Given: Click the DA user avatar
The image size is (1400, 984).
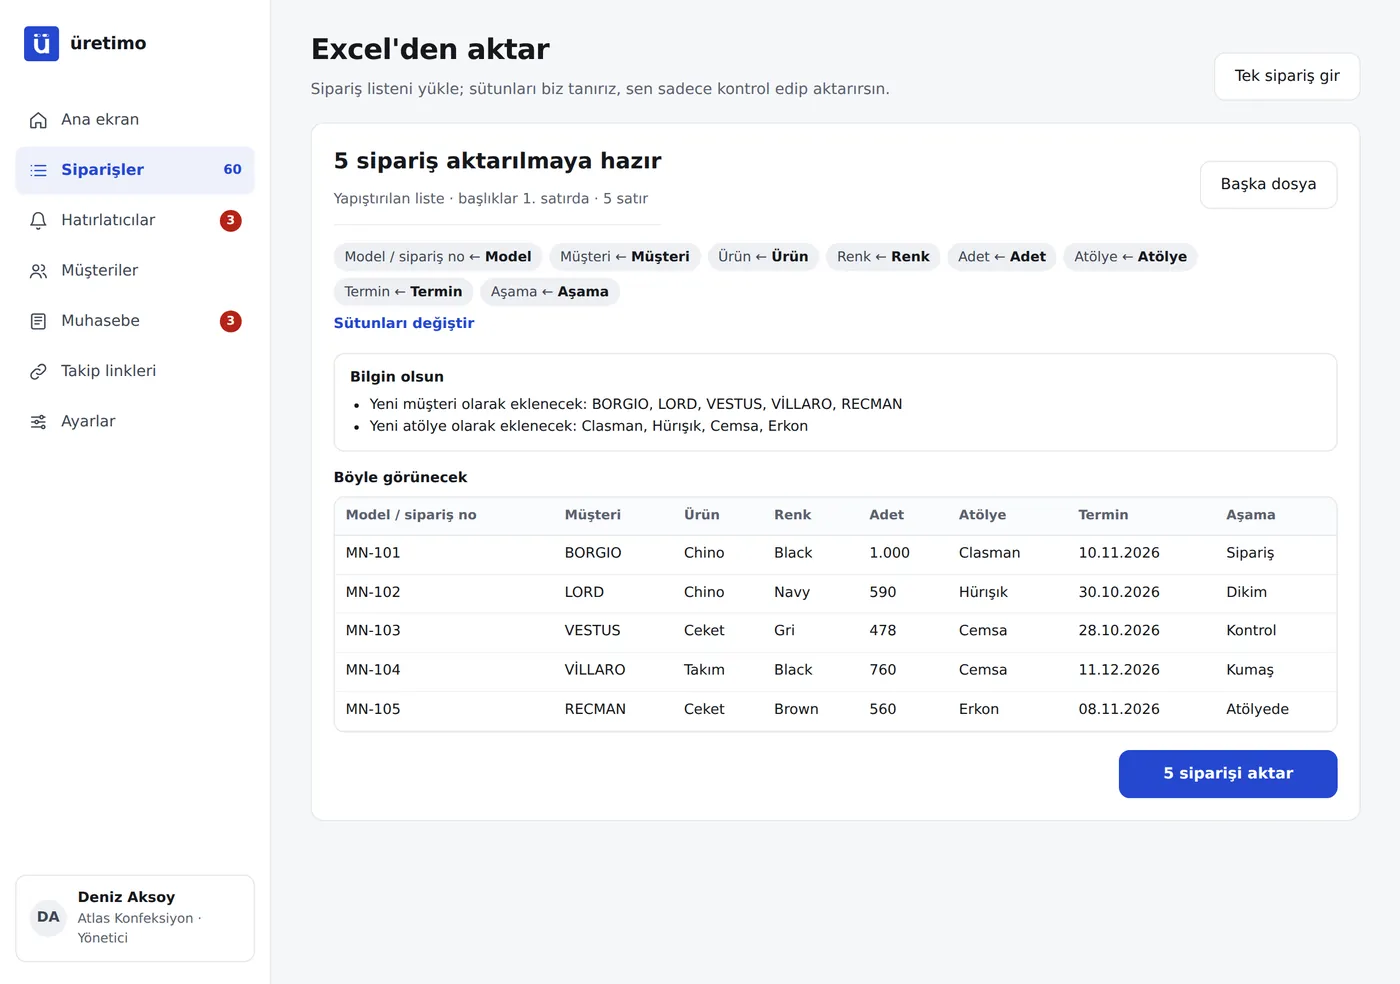Looking at the screenshot, I should 48,917.
